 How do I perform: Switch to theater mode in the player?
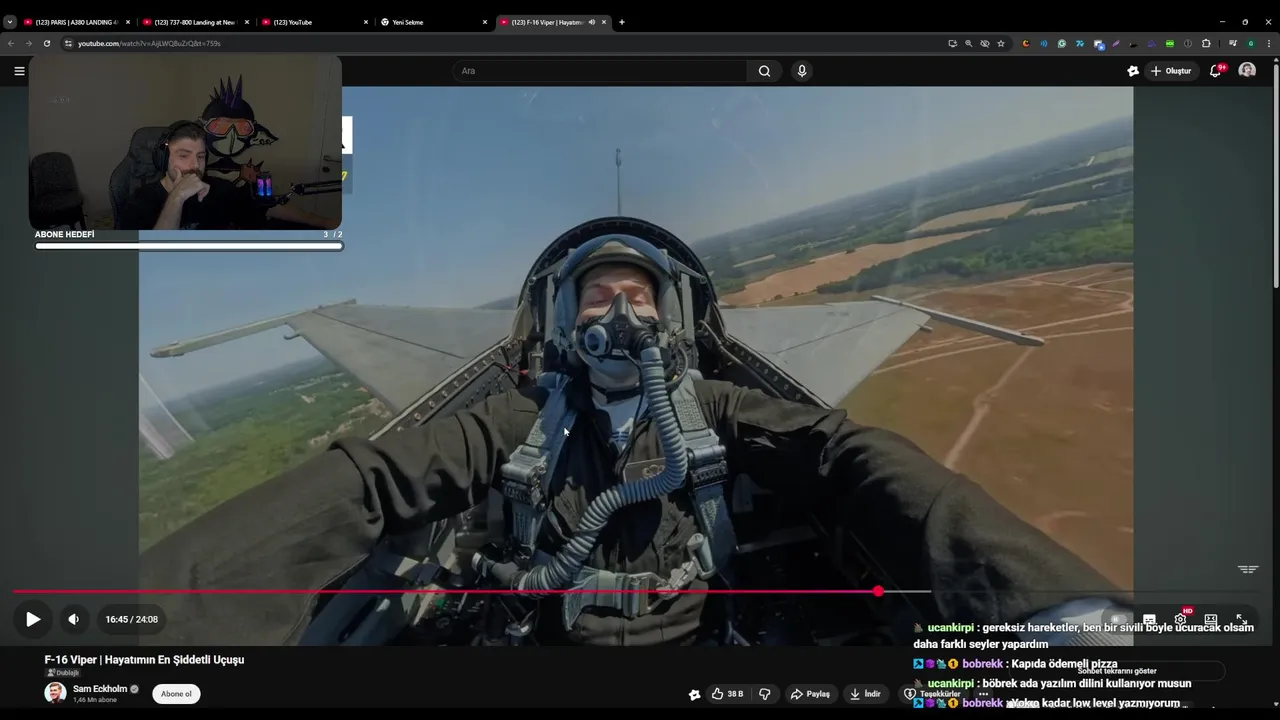tap(1211, 619)
